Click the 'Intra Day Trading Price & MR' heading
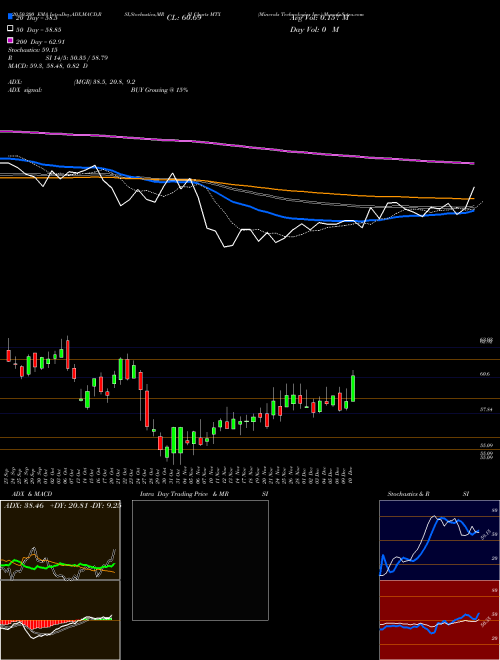The height and width of the screenshot is (660, 500). [184, 494]
